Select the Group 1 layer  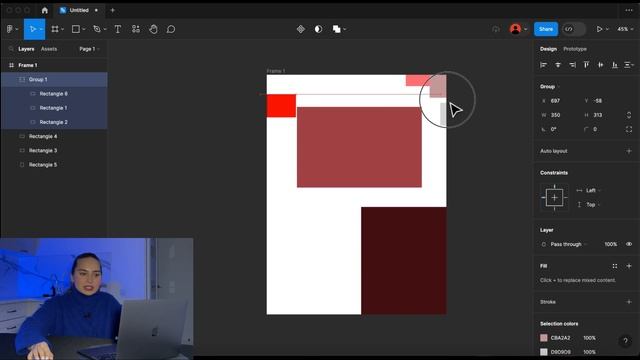pos(54,80)
